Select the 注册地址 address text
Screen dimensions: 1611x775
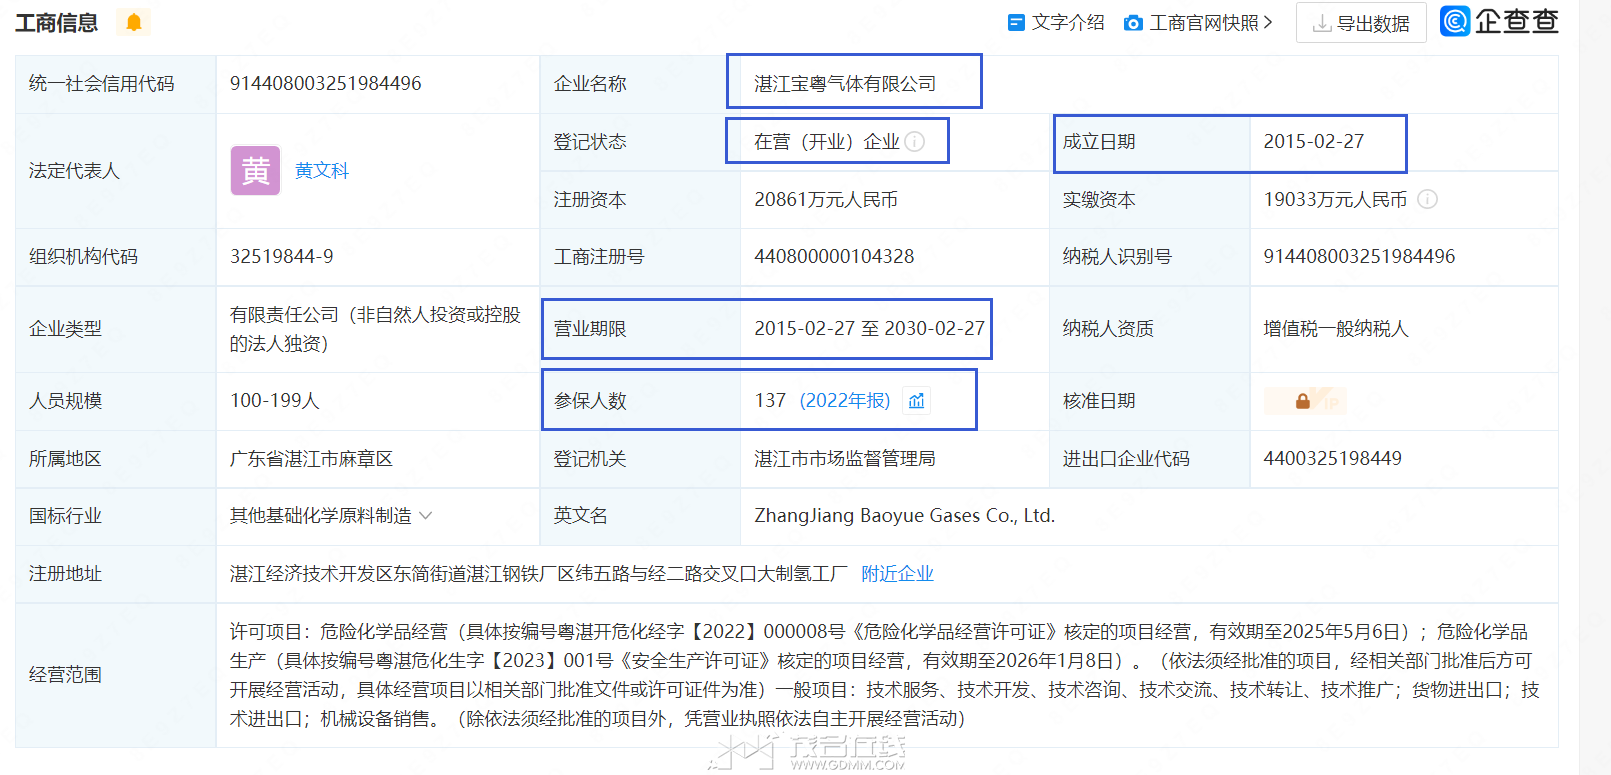(539, 573)
